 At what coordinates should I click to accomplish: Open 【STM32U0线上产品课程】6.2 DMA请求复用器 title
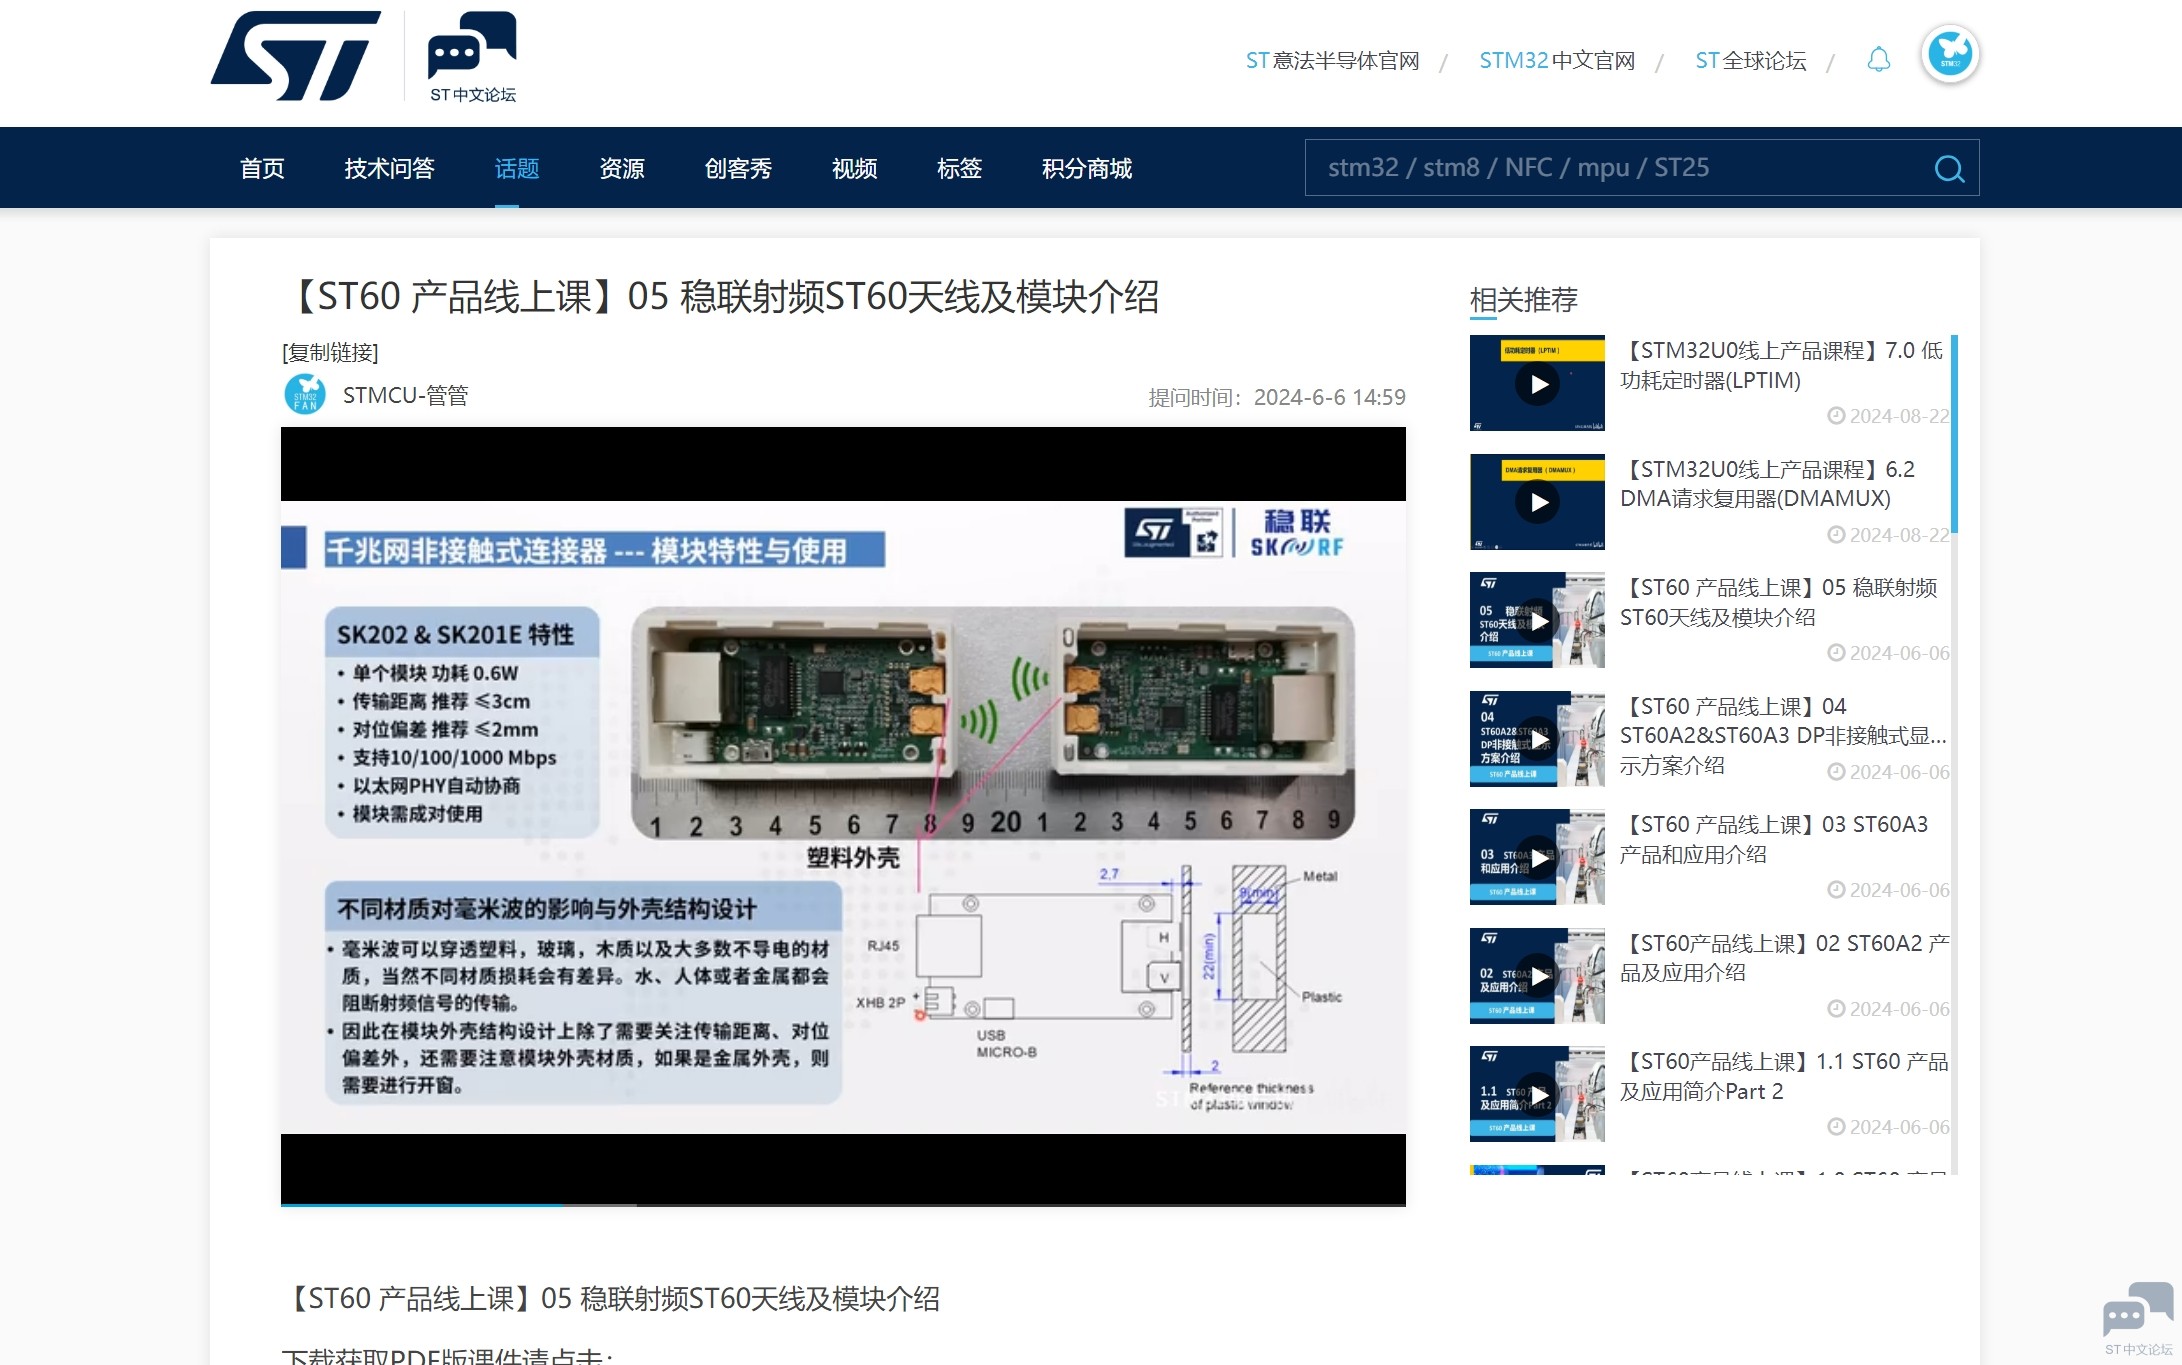tap(1767, 484)
